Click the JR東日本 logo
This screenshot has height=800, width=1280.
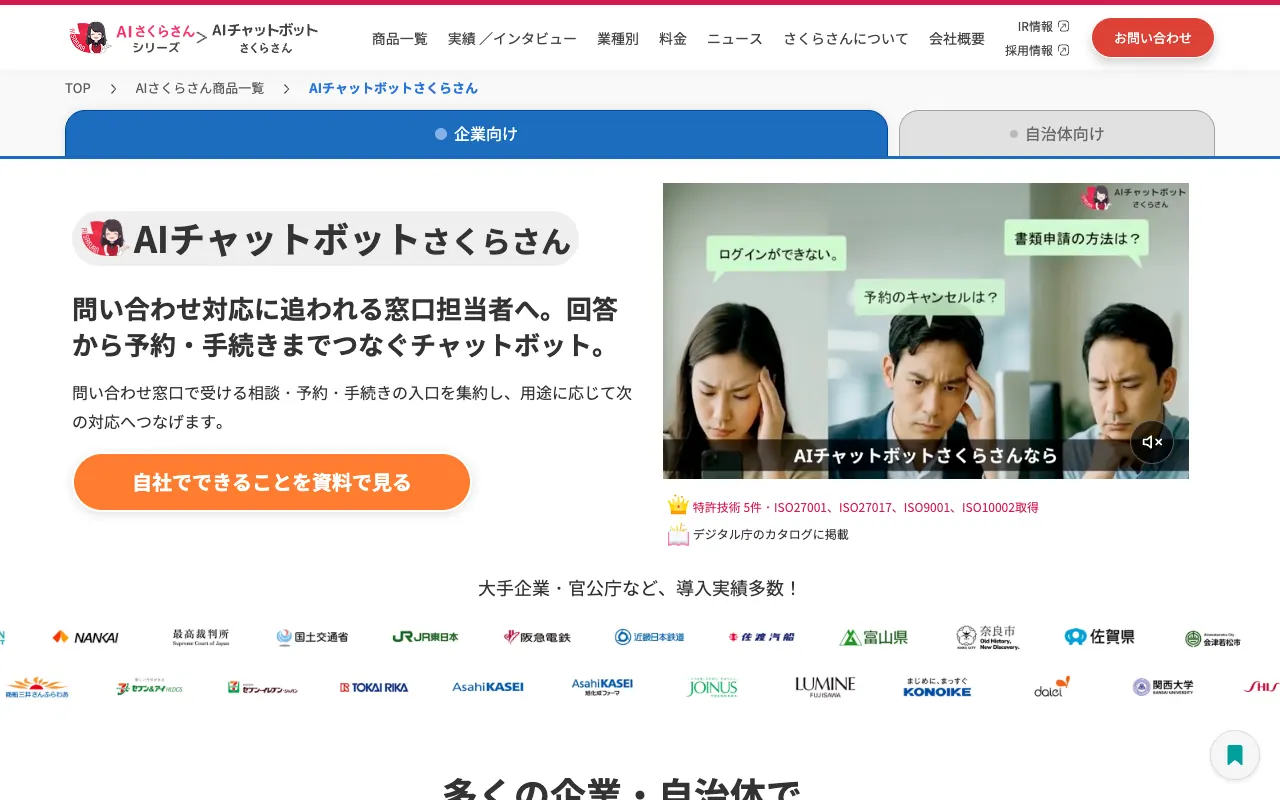[425, 637]
